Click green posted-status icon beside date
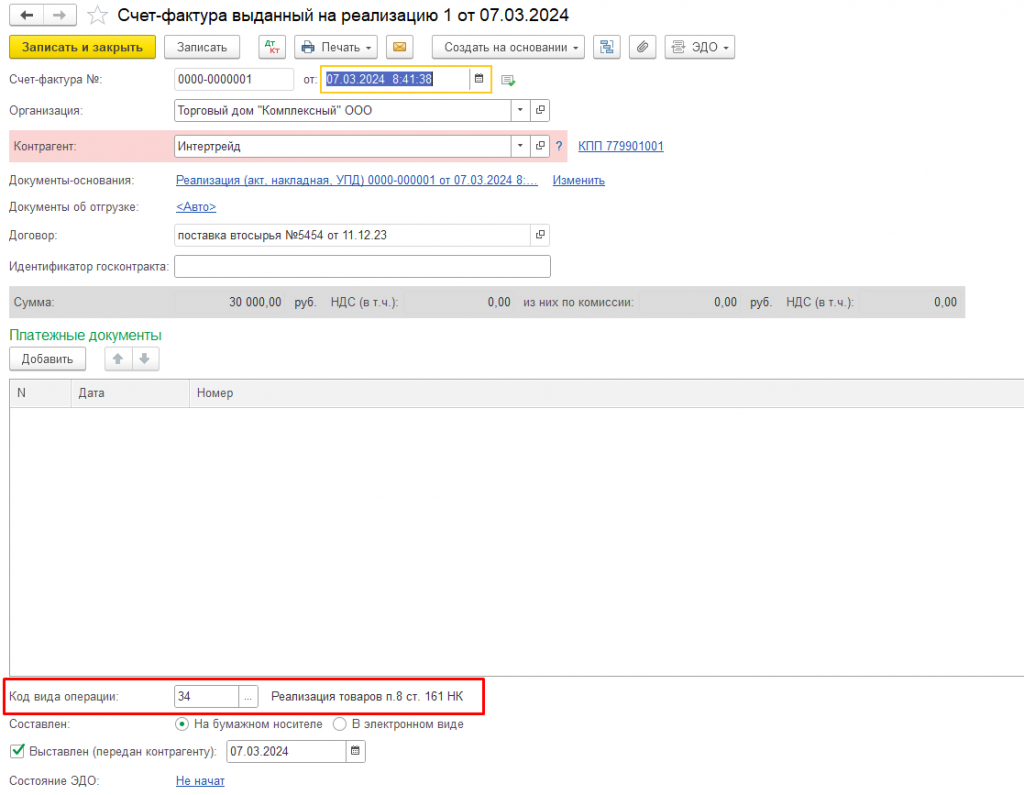 coord(507,80)
